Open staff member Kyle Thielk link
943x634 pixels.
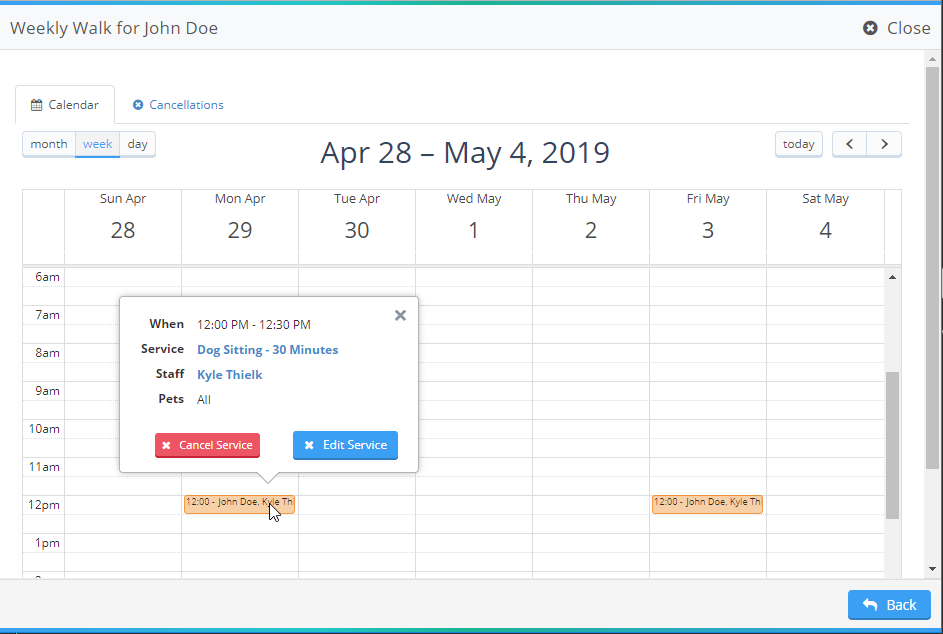230,375
